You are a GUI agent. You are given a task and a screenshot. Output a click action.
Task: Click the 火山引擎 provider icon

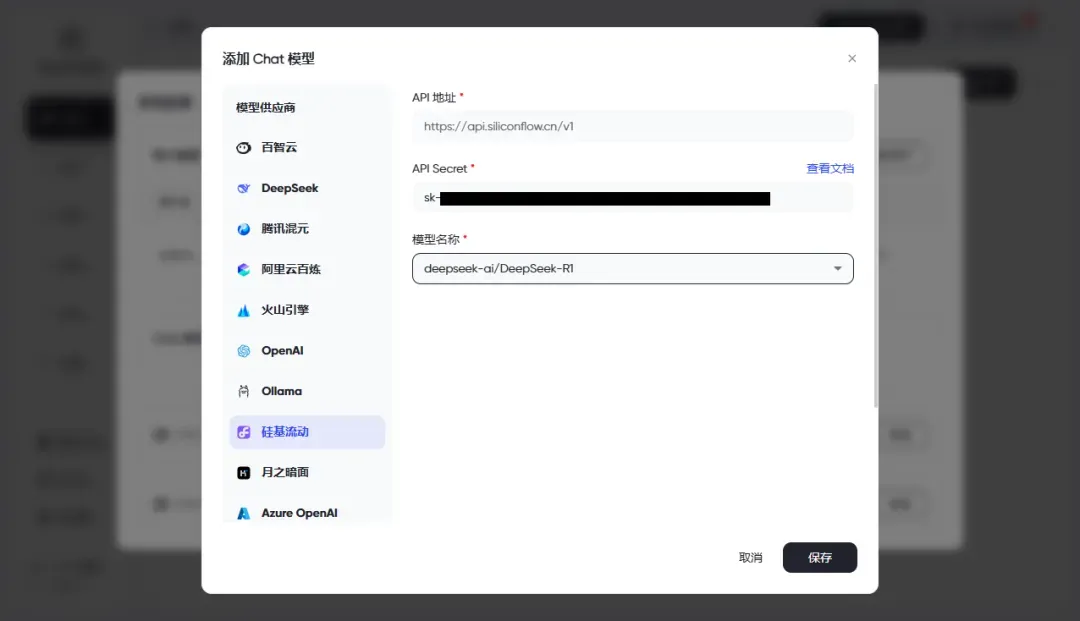pyautogui.click(x=243, y=310)
